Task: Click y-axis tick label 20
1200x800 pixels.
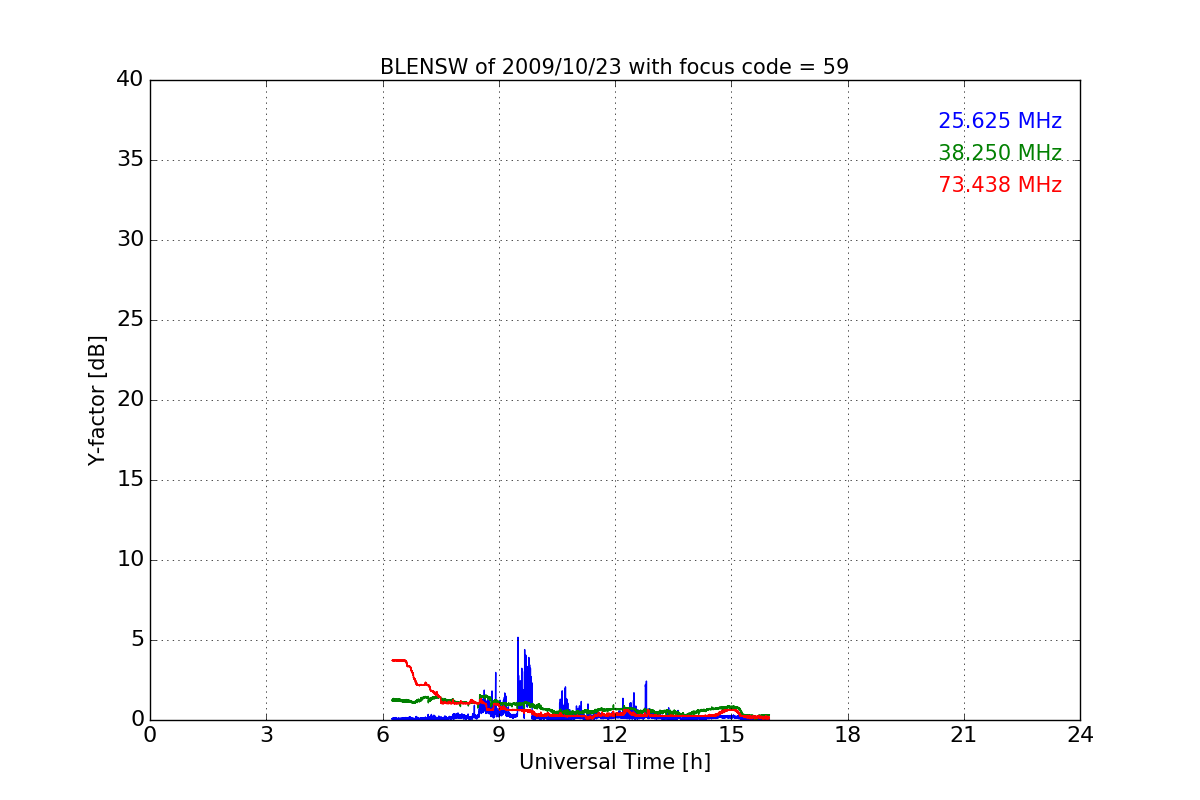Action: click(130, 400)
